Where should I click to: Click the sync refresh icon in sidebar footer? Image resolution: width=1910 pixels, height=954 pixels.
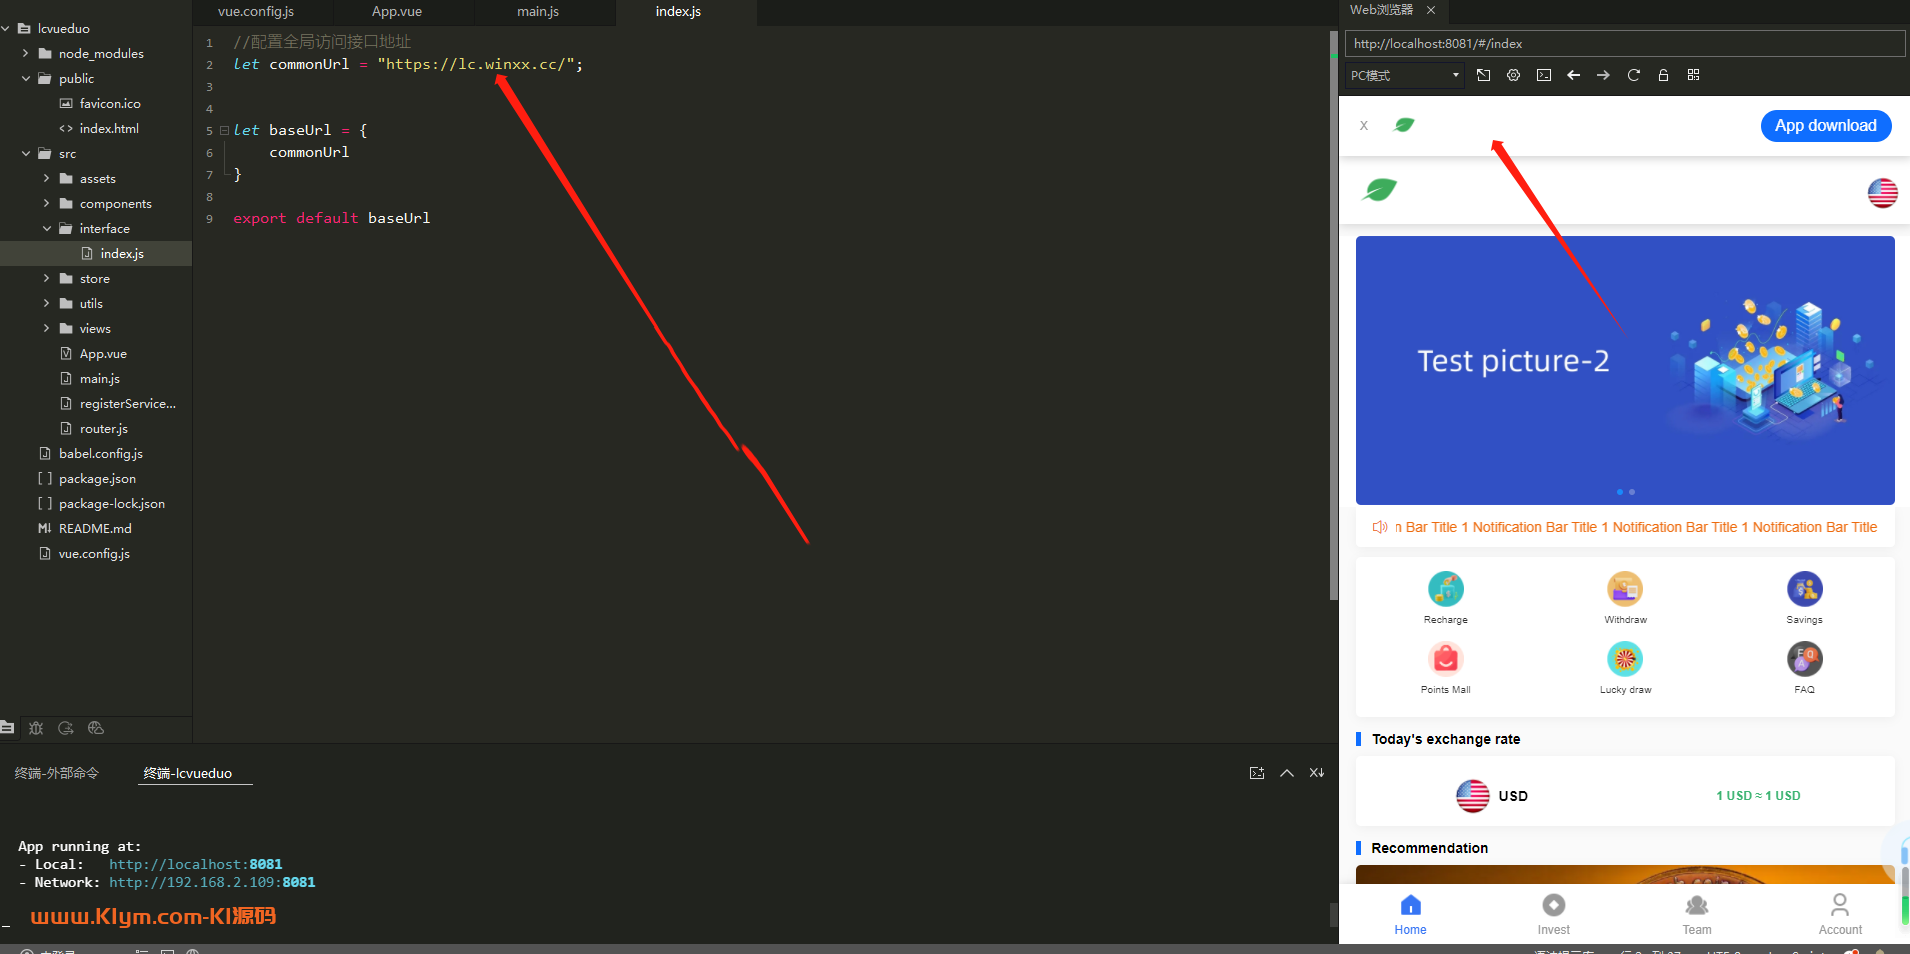[66, 728]
